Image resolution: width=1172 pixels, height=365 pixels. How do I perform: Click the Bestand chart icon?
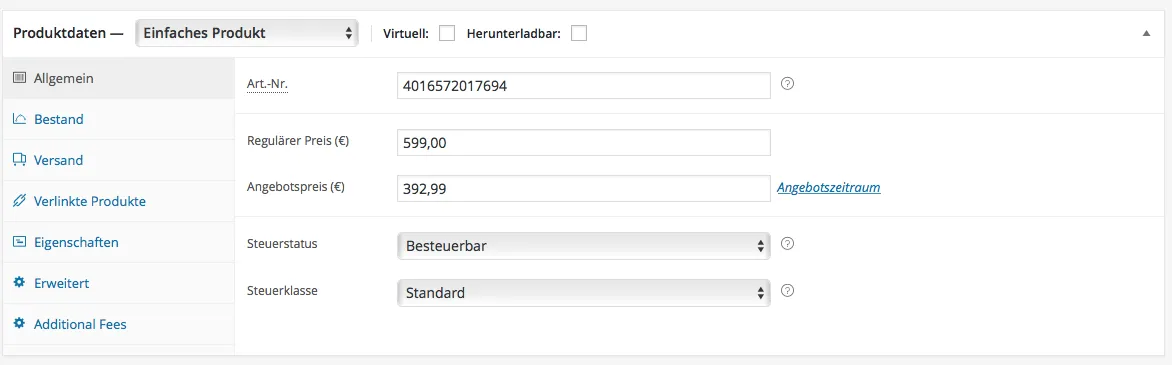pyautogui.click(x=20, y=119)
